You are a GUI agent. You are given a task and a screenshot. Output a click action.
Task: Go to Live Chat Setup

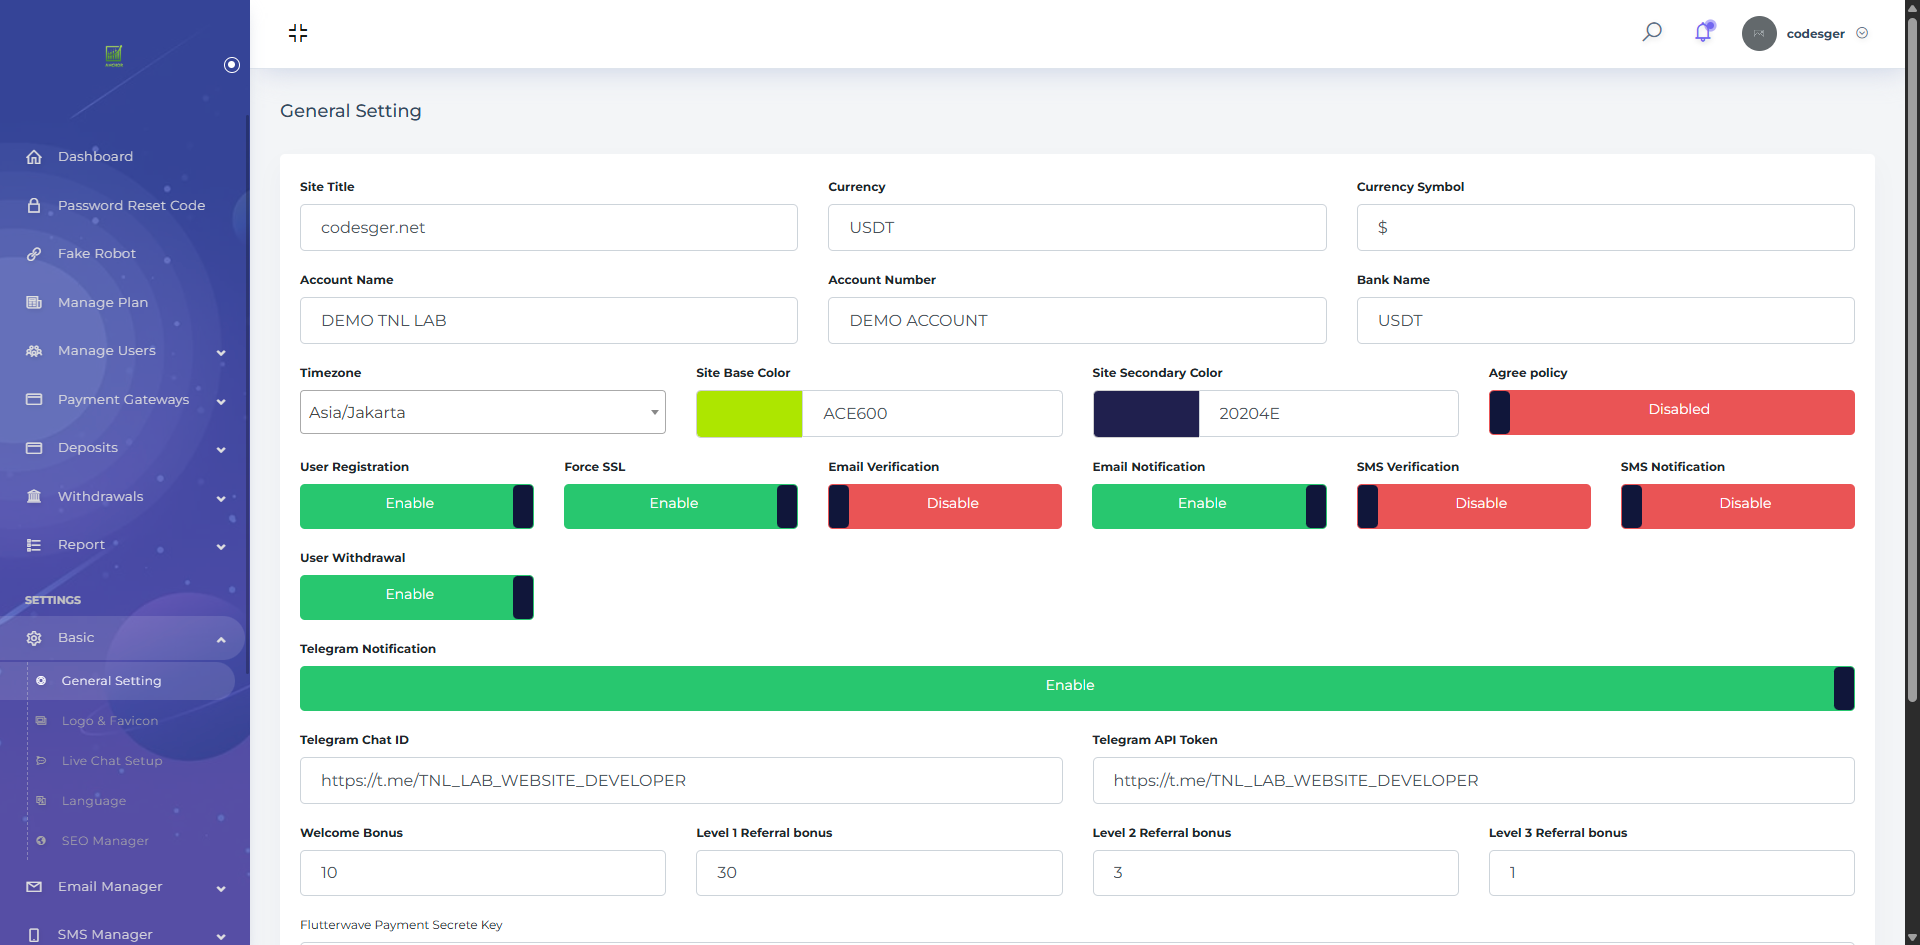click(112, 761)
